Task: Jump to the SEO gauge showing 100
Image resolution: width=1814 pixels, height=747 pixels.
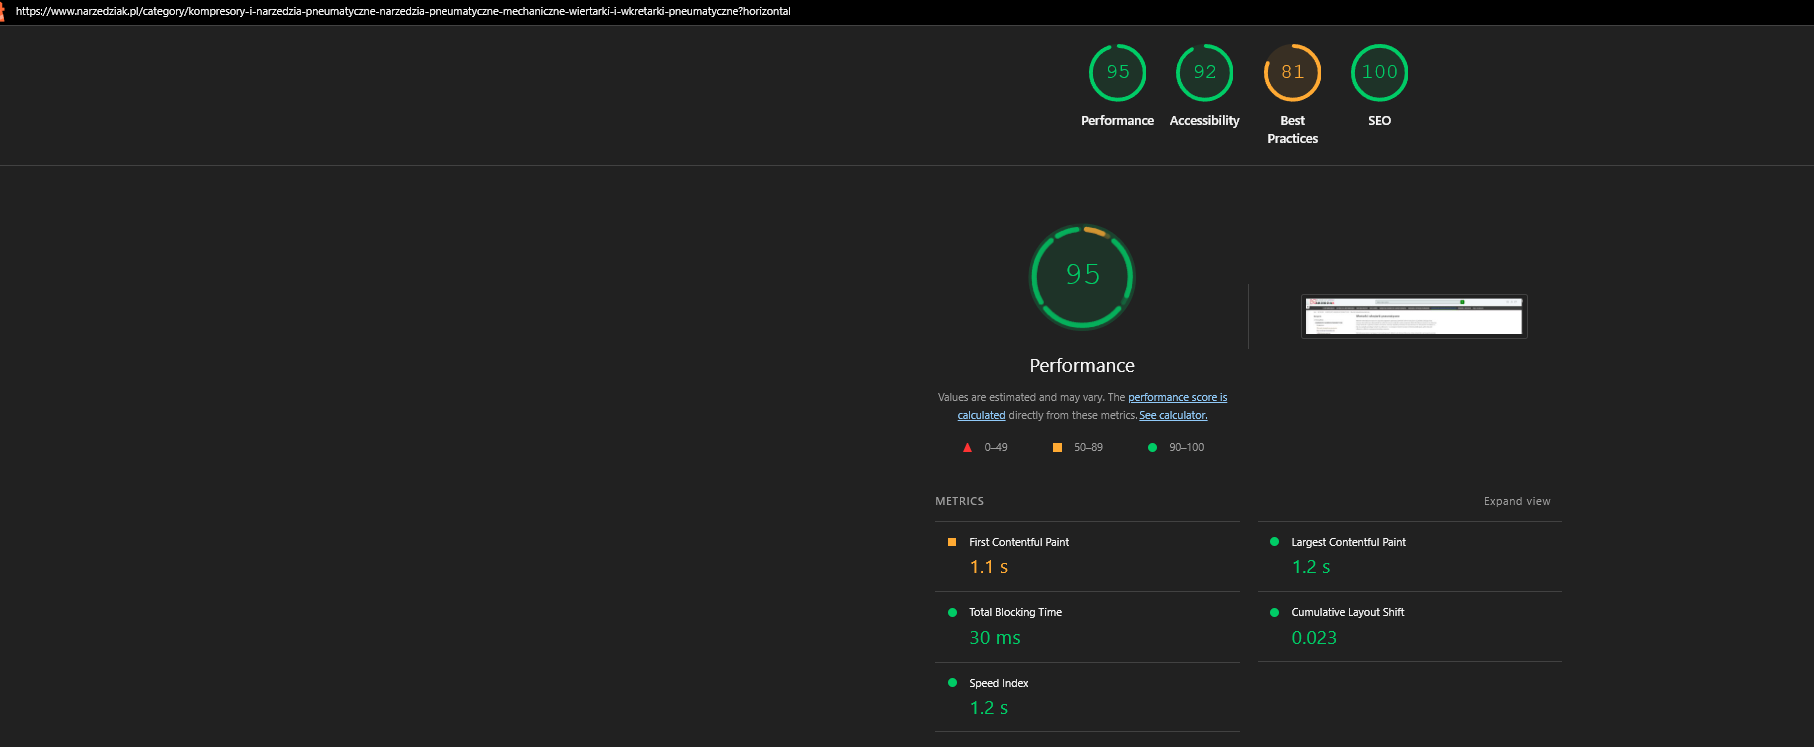Action: click(x=1379, y=72)
